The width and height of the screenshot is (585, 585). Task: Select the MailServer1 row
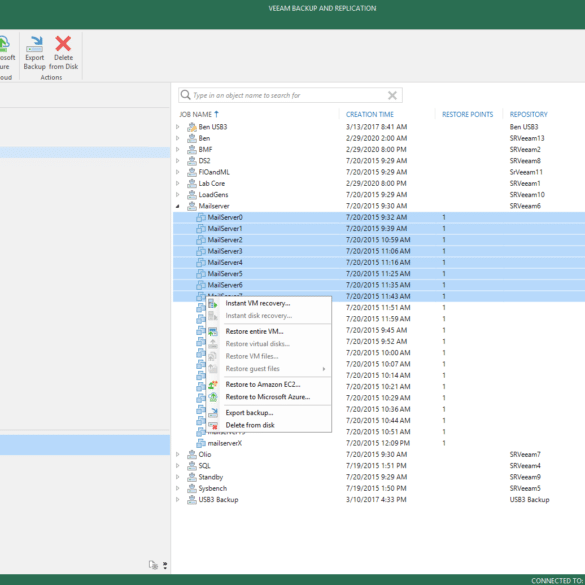coord(379,229)
